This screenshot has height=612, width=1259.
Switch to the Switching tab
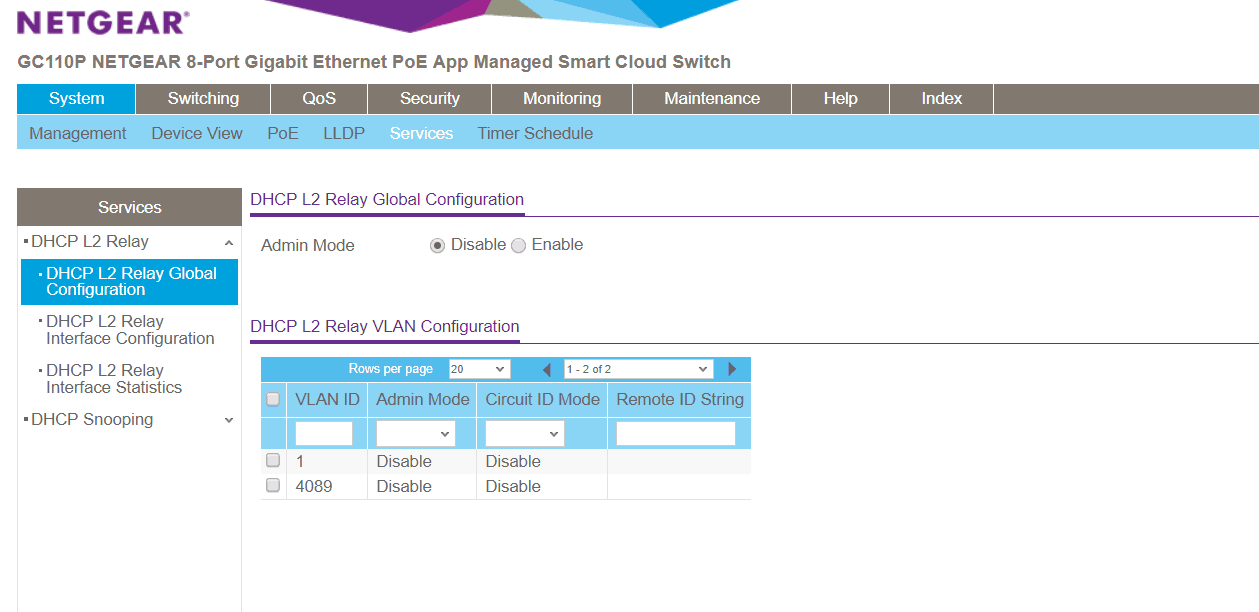point(203,99)
